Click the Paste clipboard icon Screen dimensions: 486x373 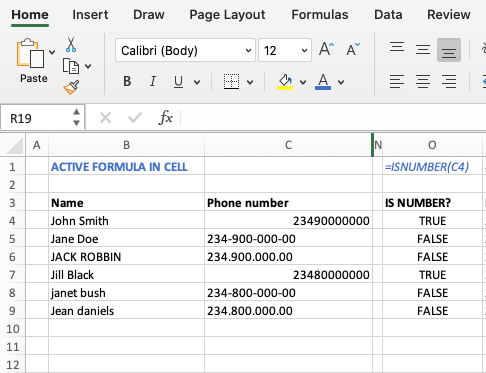(30, 53)
